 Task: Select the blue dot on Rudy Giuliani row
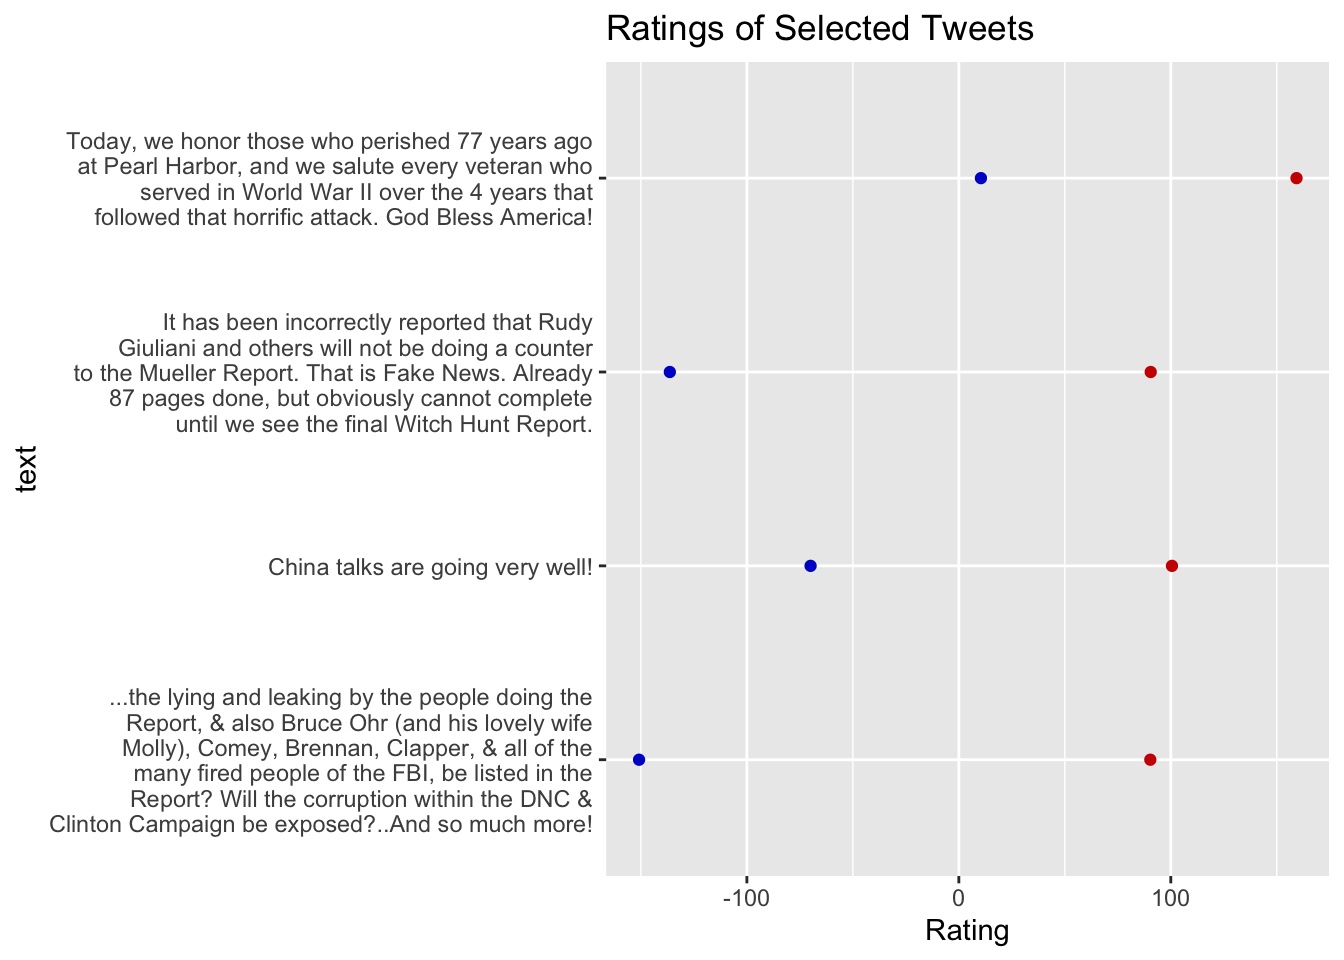(669, 372)
